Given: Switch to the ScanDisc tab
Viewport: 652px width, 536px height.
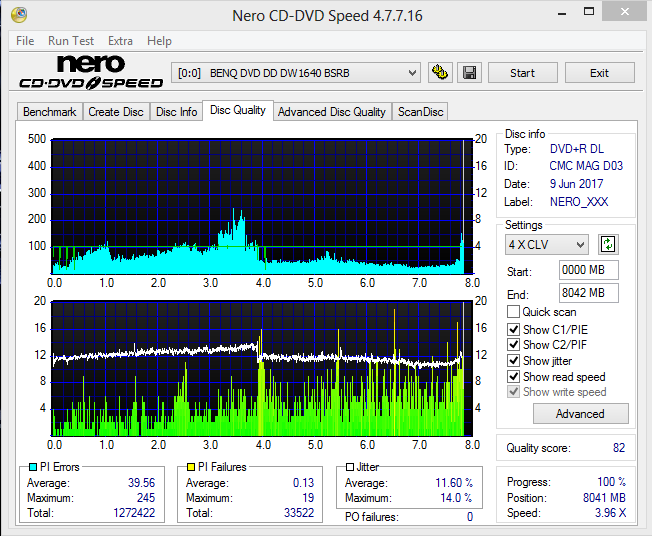Looking at the screenshot, I should (420, 112).
